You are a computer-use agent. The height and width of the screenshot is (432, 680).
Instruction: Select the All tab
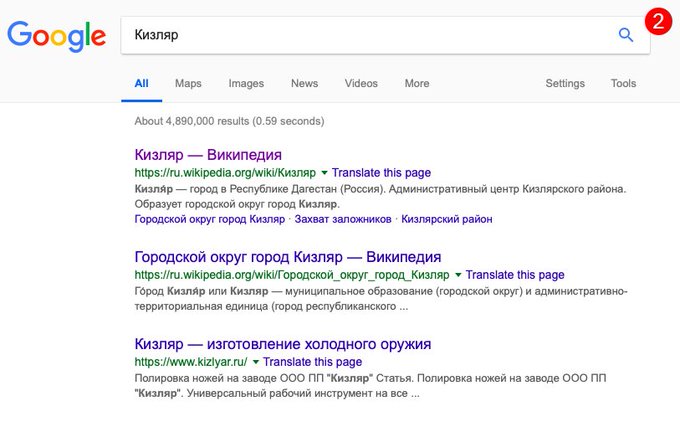(141, 83)
